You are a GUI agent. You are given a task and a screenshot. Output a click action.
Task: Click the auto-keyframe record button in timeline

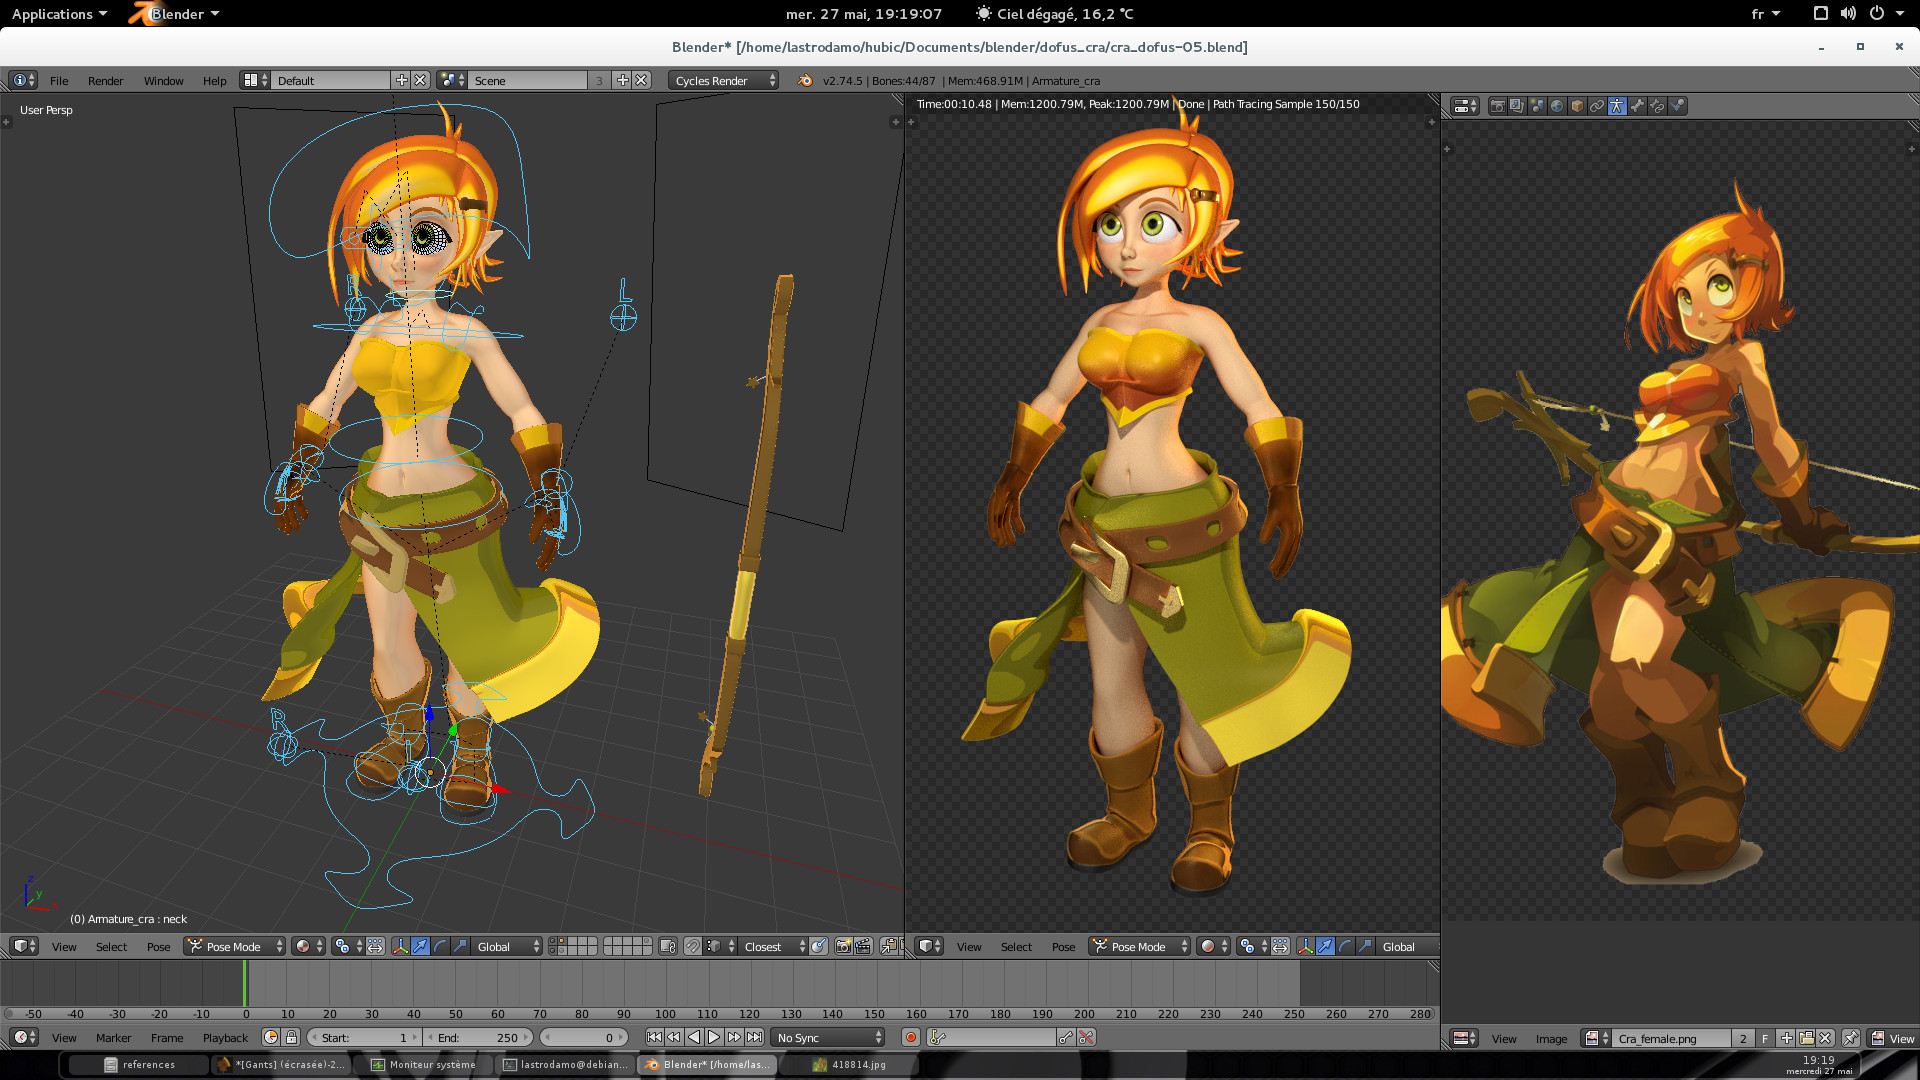pos(910,1037)
